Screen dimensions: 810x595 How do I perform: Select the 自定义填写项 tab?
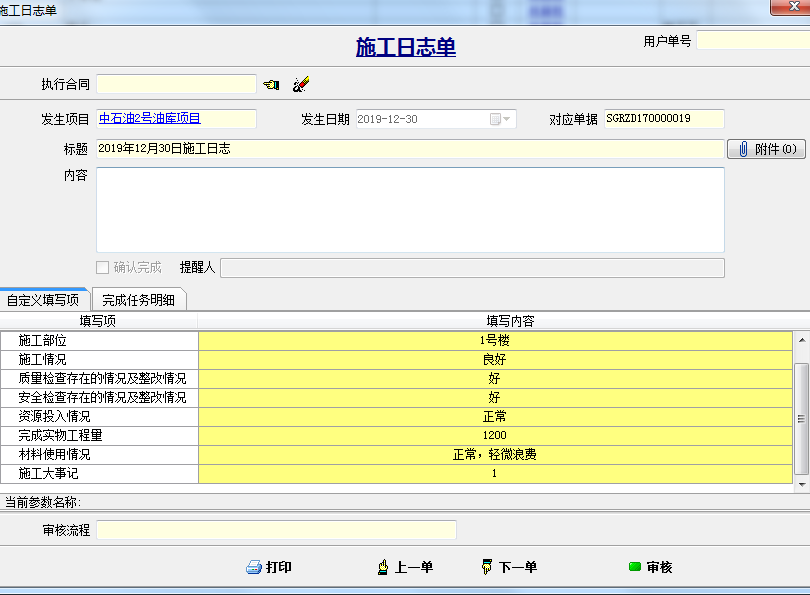pos(43,299)
